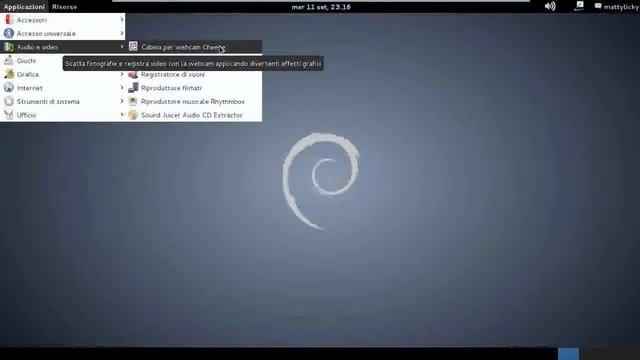Expand the Accessori submenu arrow
Viewport: 640px width, 360px height.
[x=122, y=20]
